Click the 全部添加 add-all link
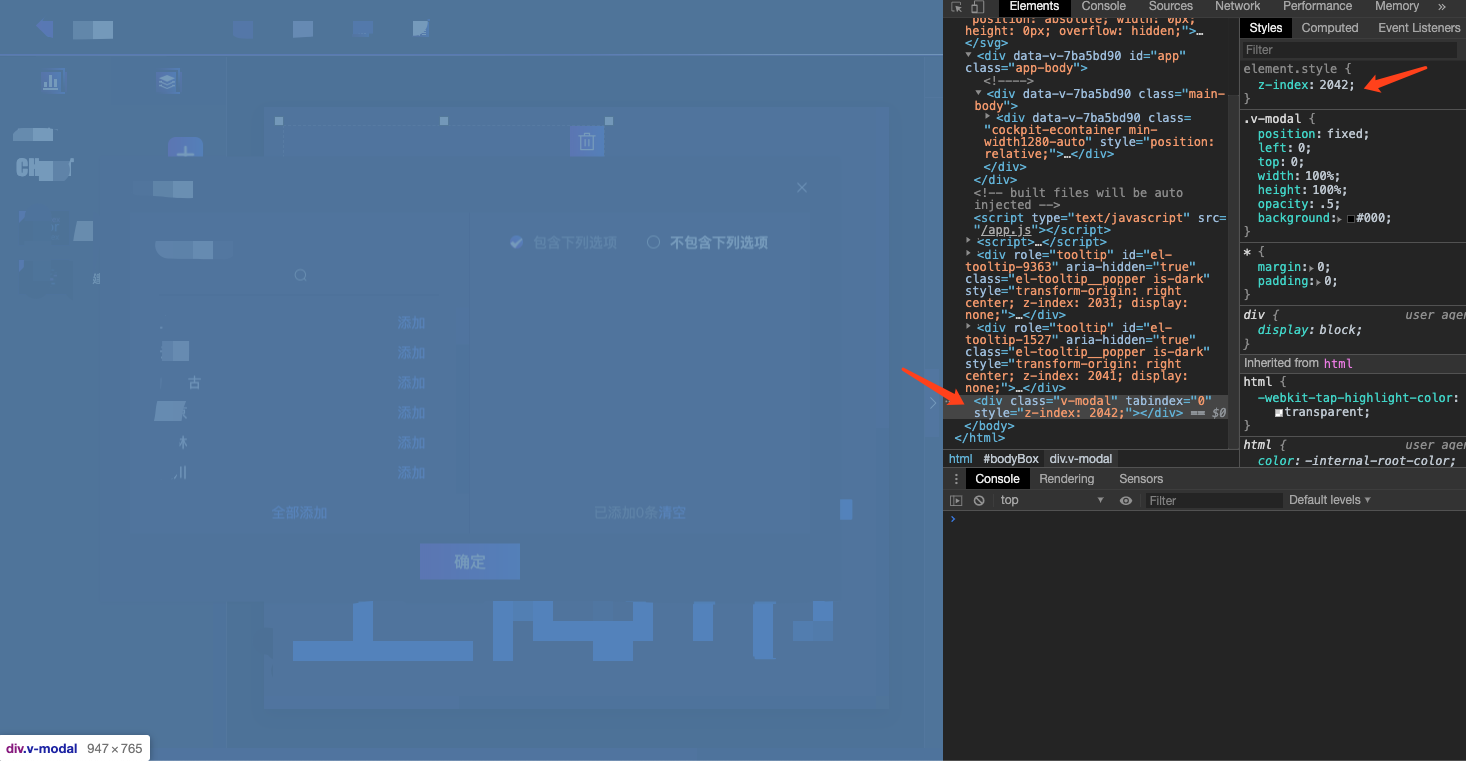The height and width of the screenshot is (761, 1466). [299, 513]
